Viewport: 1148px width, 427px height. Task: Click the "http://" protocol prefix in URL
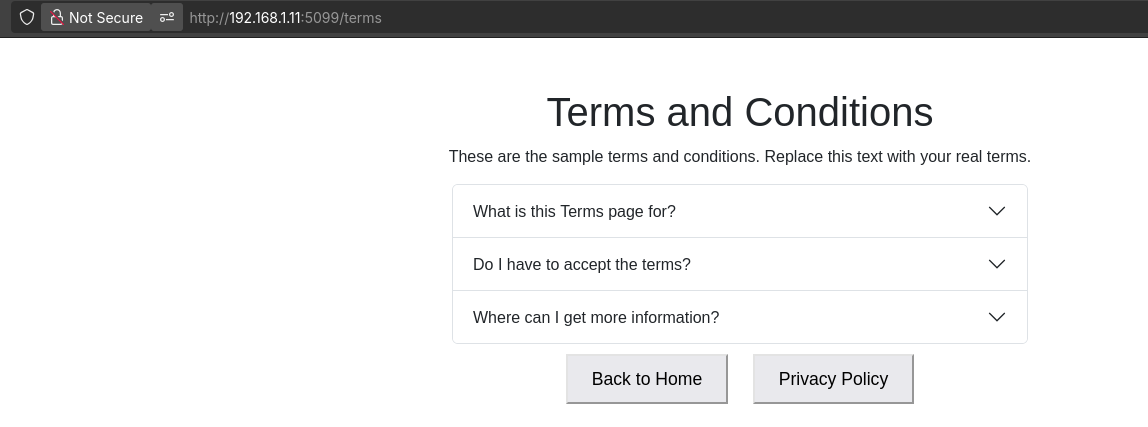pos(209,18)
